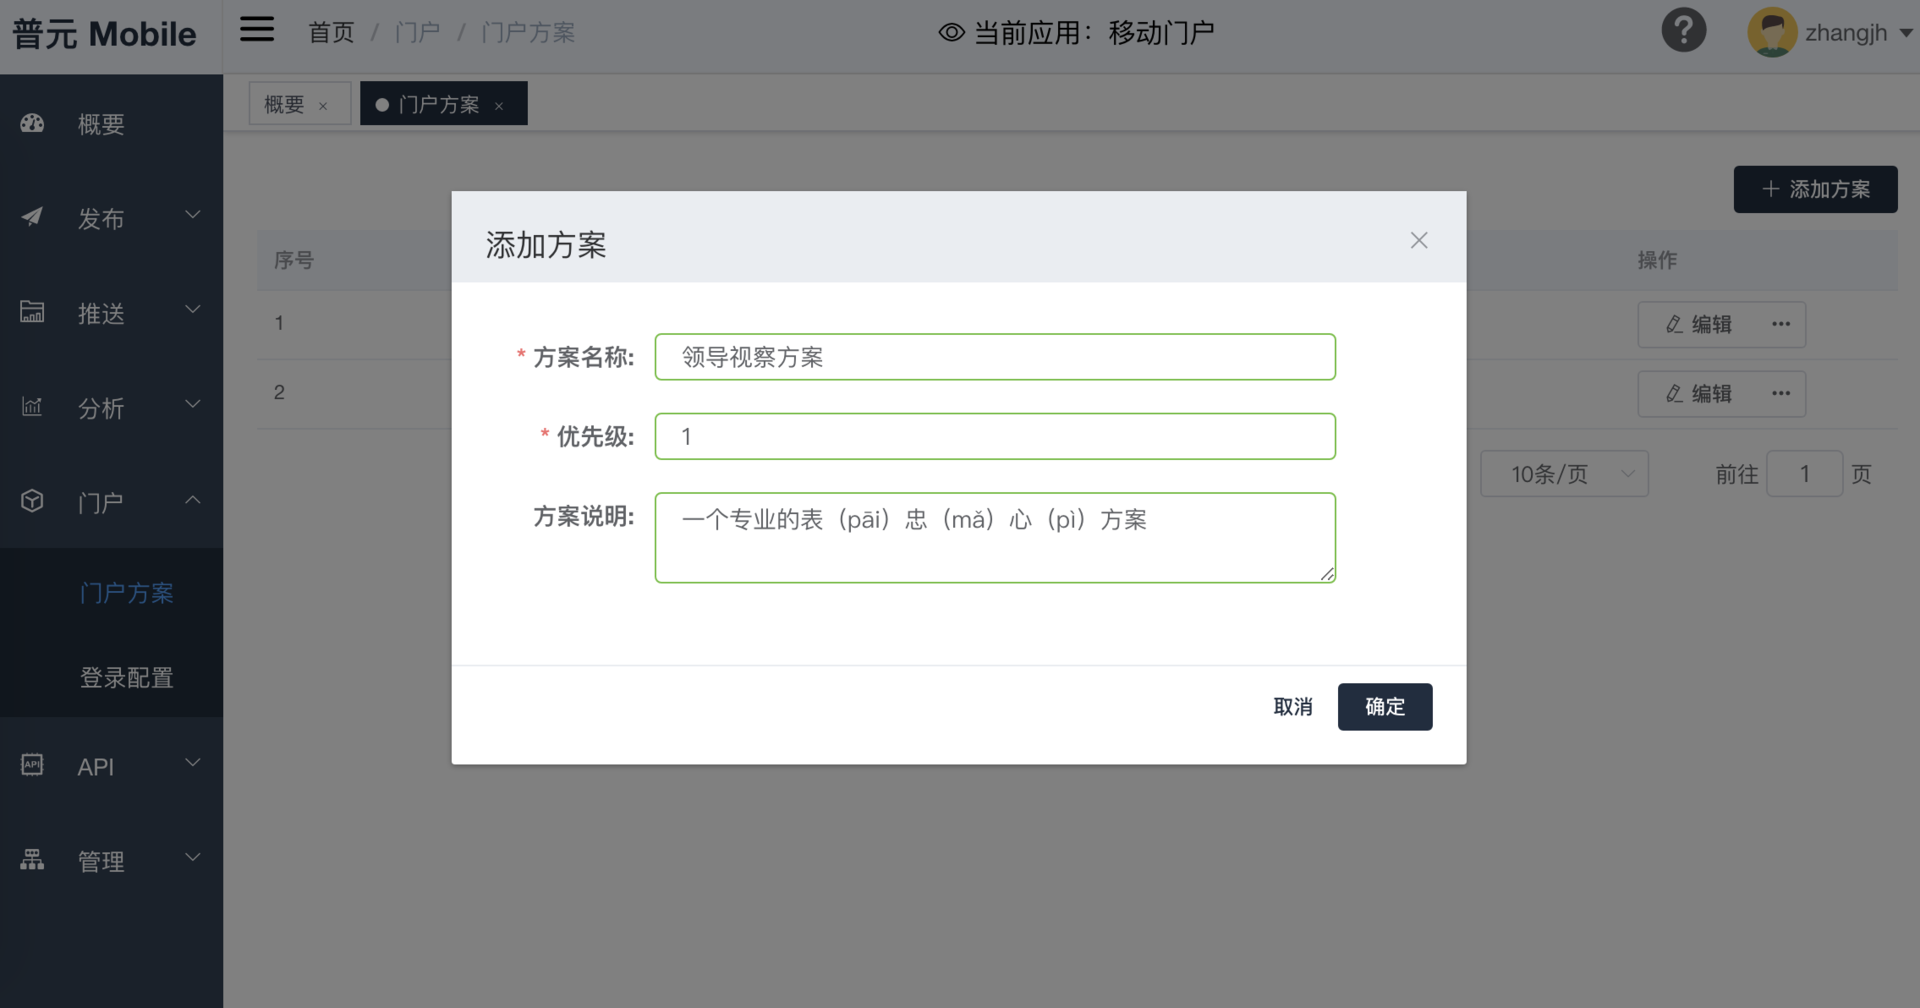This screenshot has width=1920, height=1008.
Task: Close the 门户方案 tab
Action: pos(499,106)
